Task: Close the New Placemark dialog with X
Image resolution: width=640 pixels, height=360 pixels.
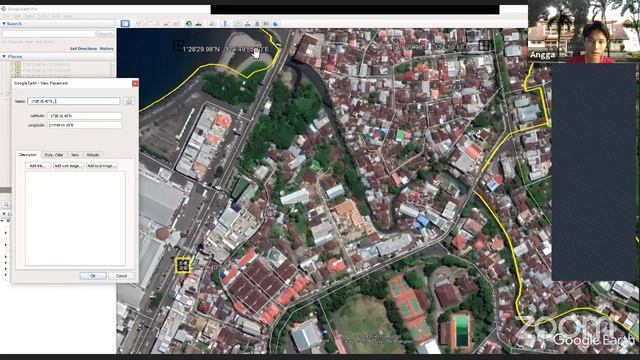Action: [135, 83]
